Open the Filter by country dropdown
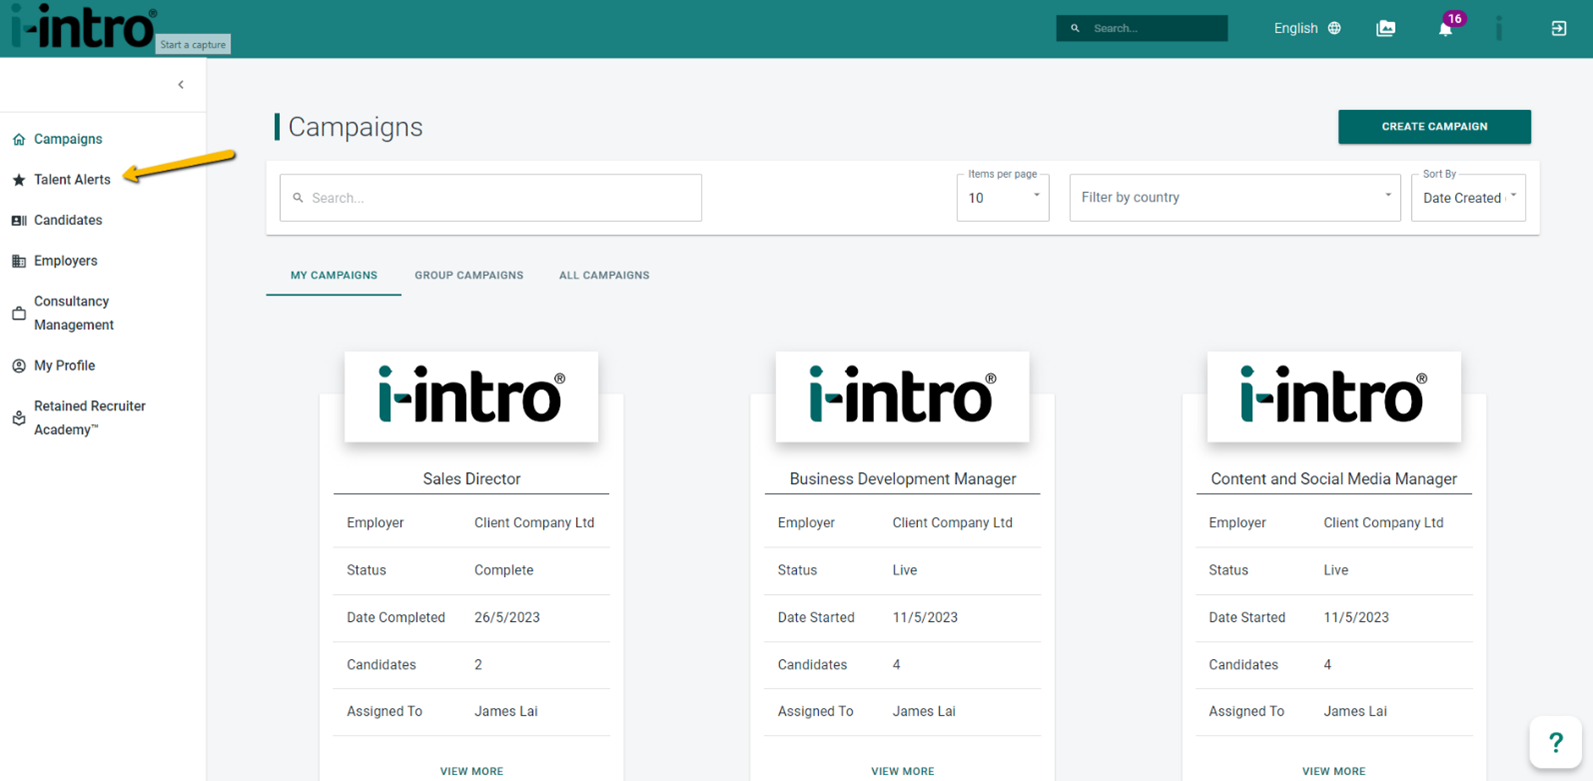 [1235, 197]
